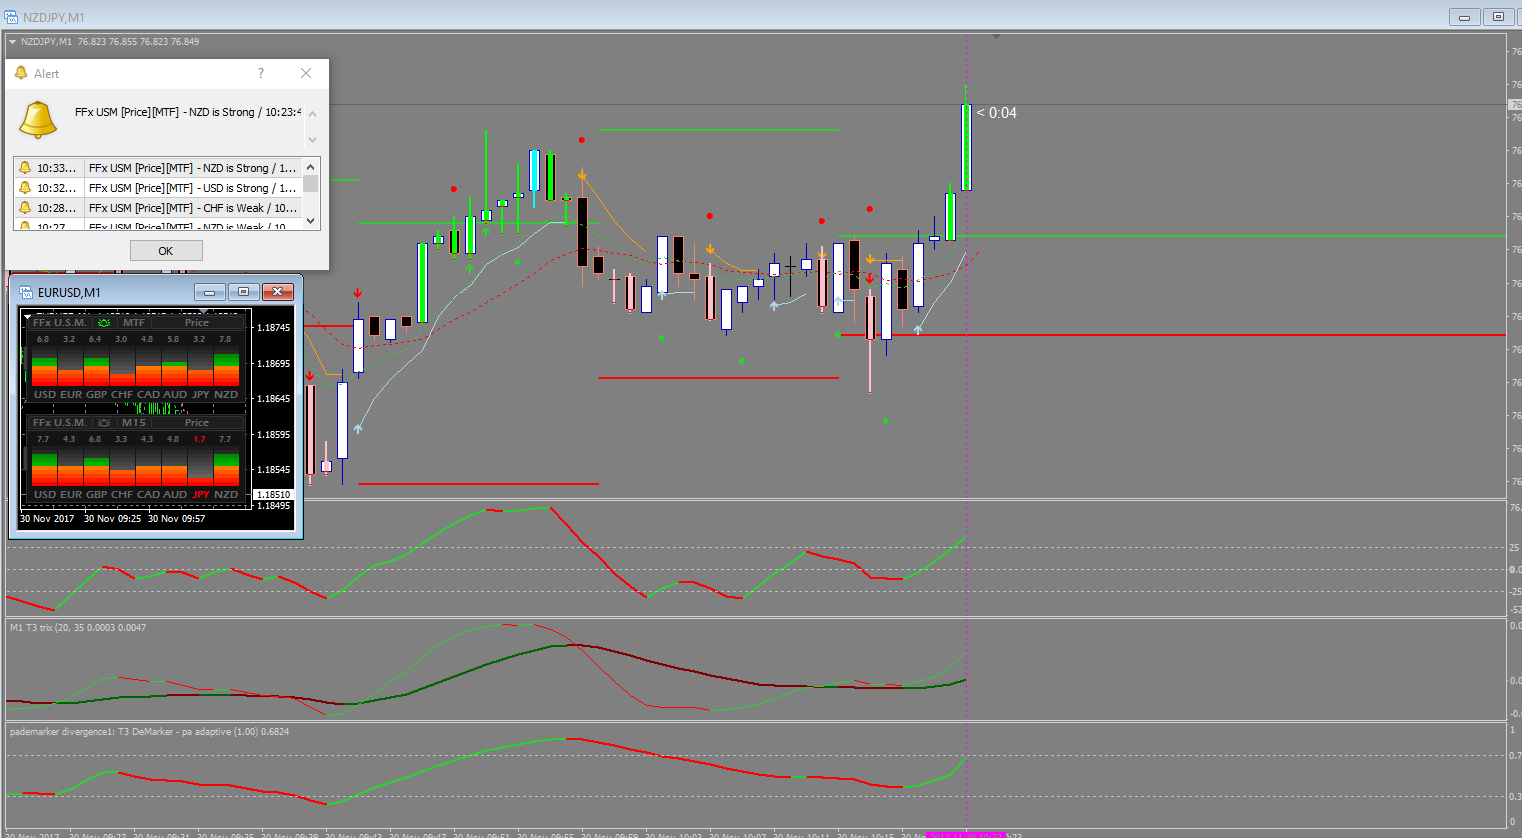Click the alert list scrollbar thumb
Image resolution: width=1522 pixels, height=838 pixels.
311,184
